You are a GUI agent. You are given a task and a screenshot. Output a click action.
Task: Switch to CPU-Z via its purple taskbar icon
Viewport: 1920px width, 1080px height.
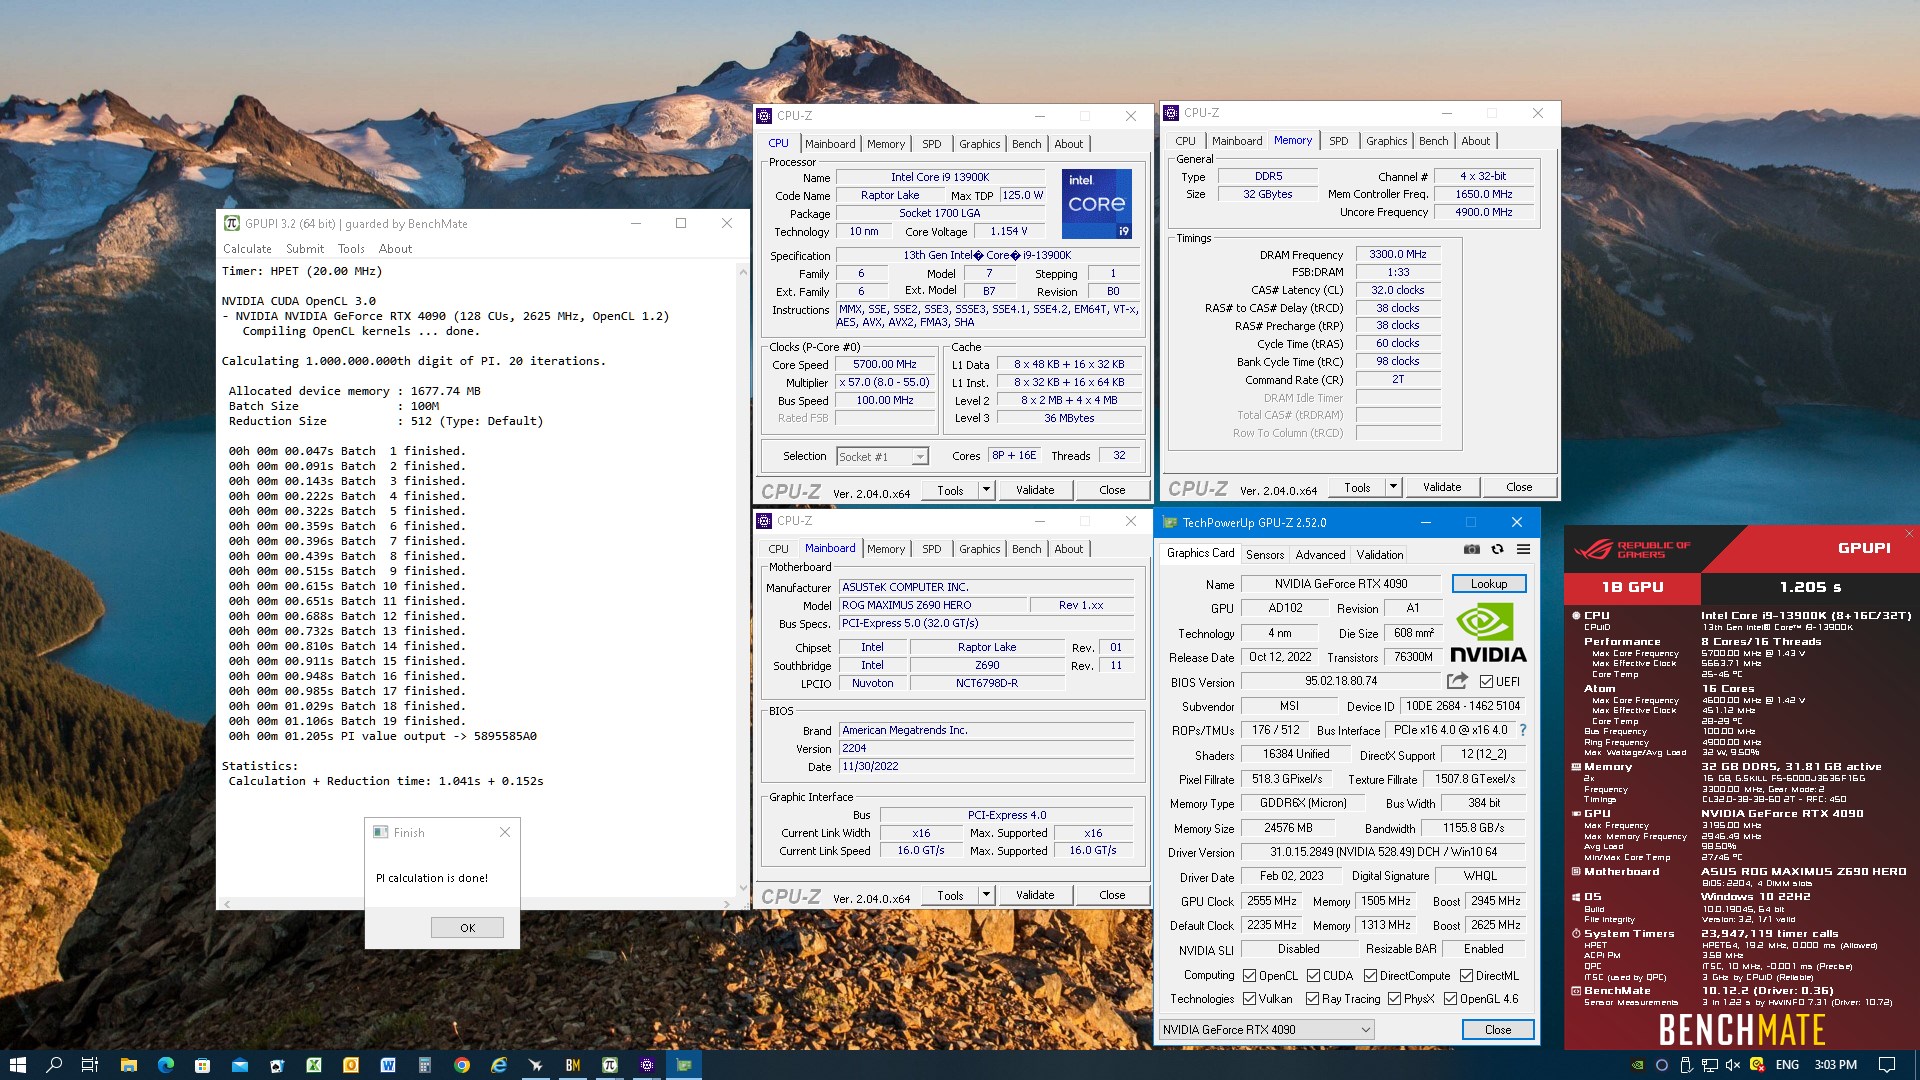647,1065
